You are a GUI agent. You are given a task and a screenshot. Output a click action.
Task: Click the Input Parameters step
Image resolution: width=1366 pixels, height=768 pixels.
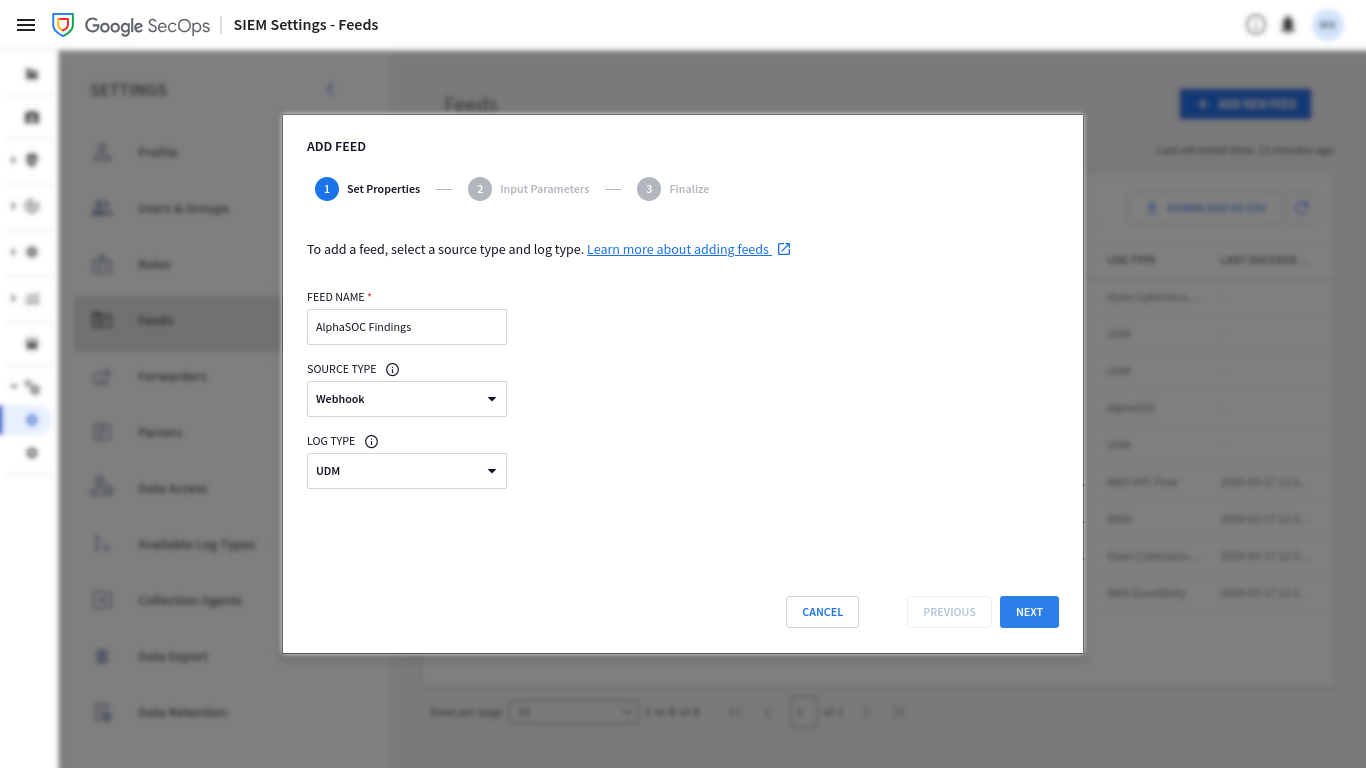click(529, 188)
